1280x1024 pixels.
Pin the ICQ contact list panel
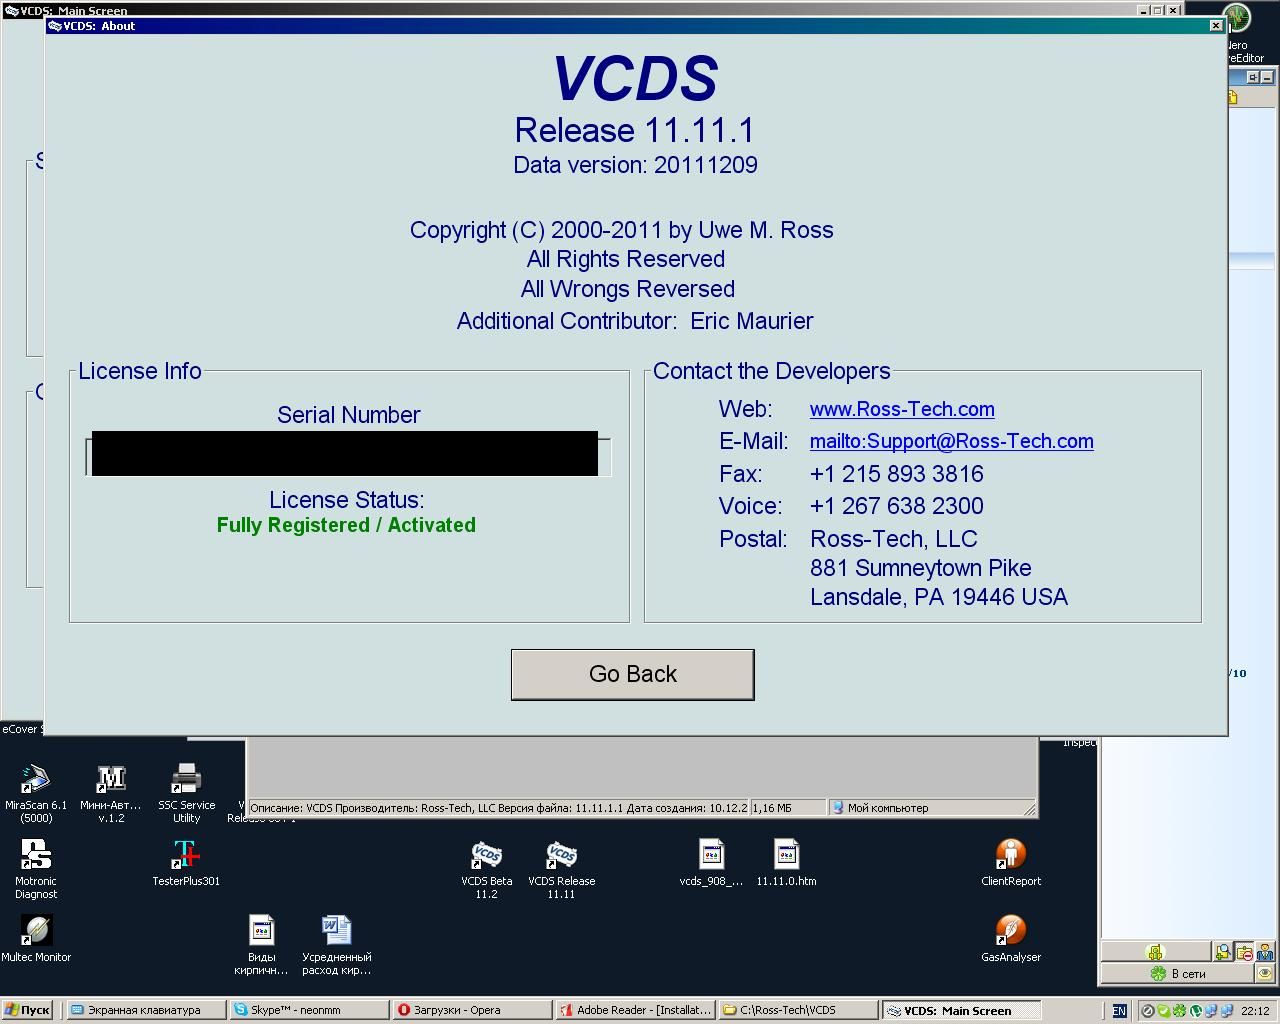pos(1252,77)
